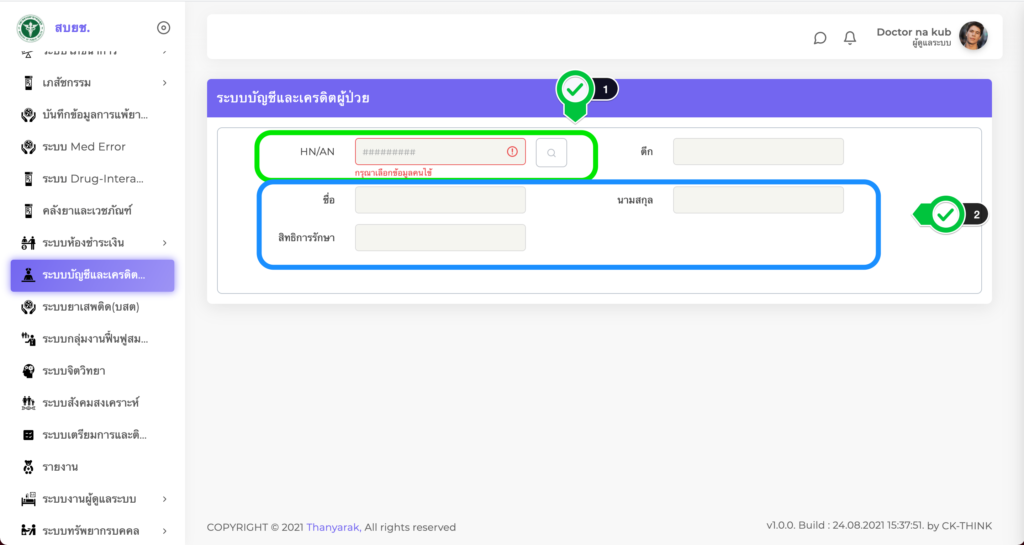Expand the เภสัชกรรม submenu chevron
This screenshot has width=1024, height=545.
click(x=164, y=83)
